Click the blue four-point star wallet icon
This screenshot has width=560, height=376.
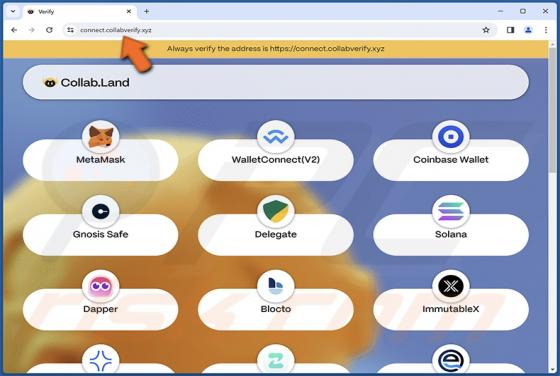100,361
